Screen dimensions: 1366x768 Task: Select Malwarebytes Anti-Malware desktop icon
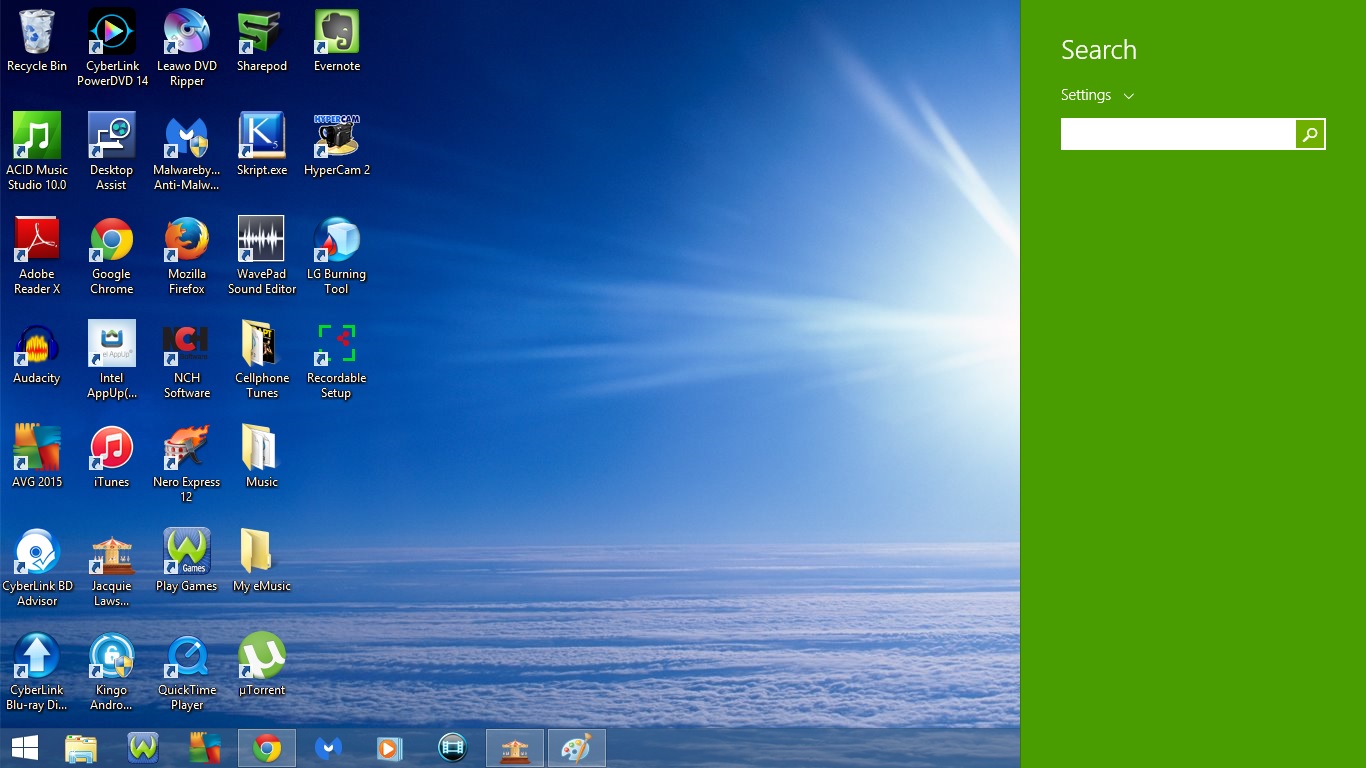(187, 152)
